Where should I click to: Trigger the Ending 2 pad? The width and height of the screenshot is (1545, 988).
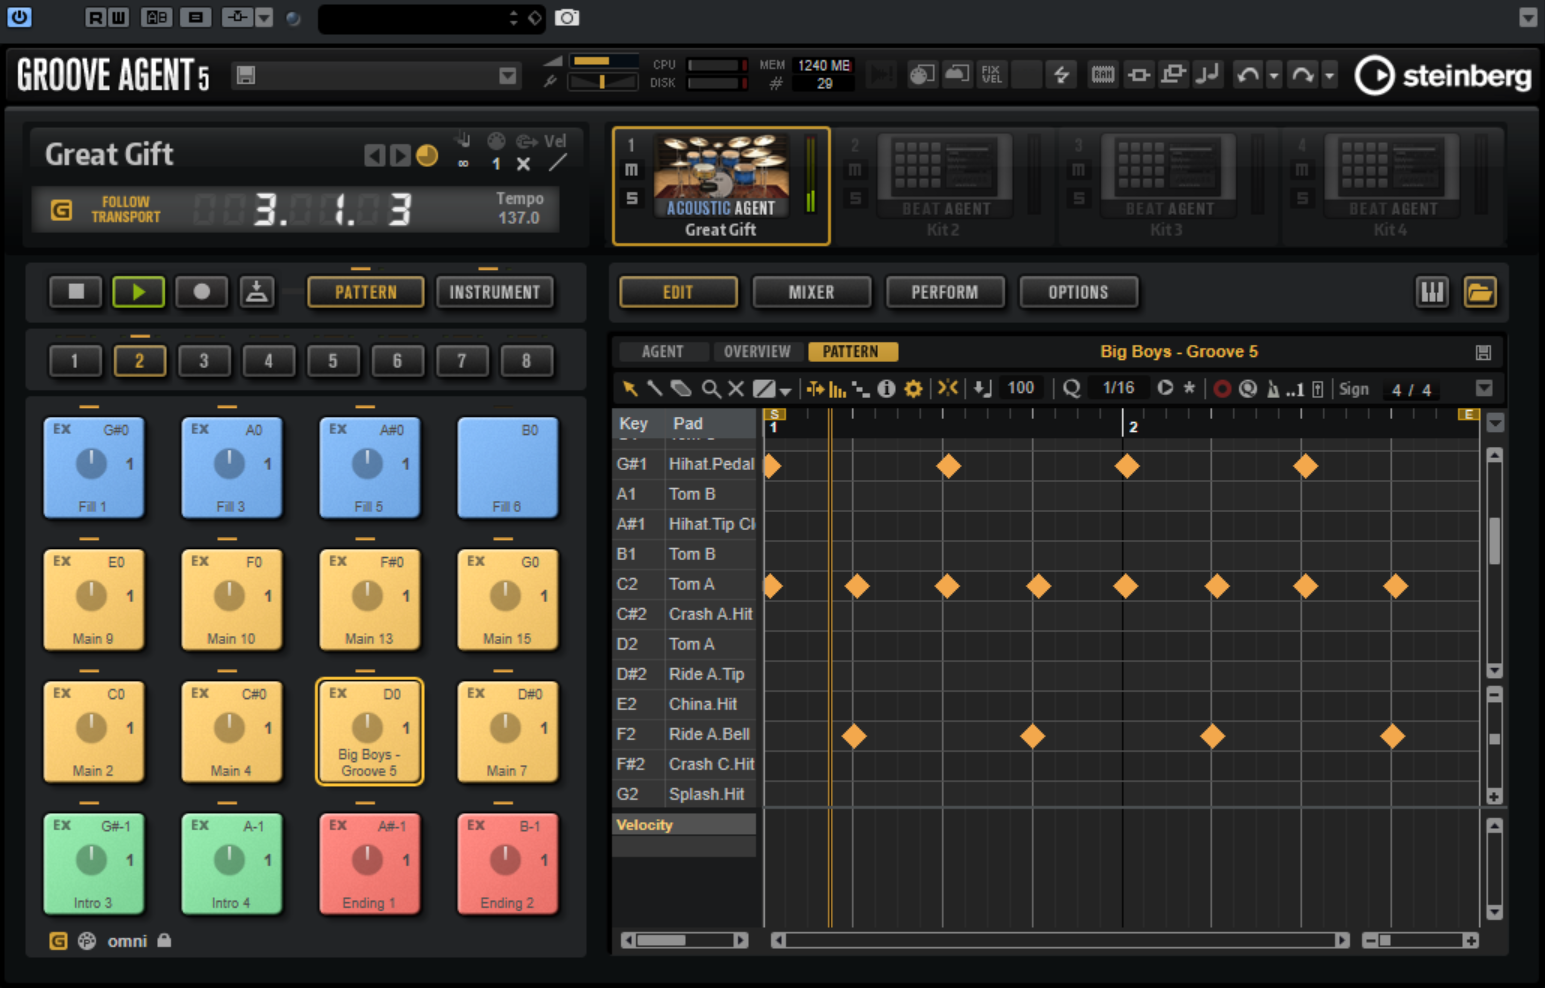(507, 863)
